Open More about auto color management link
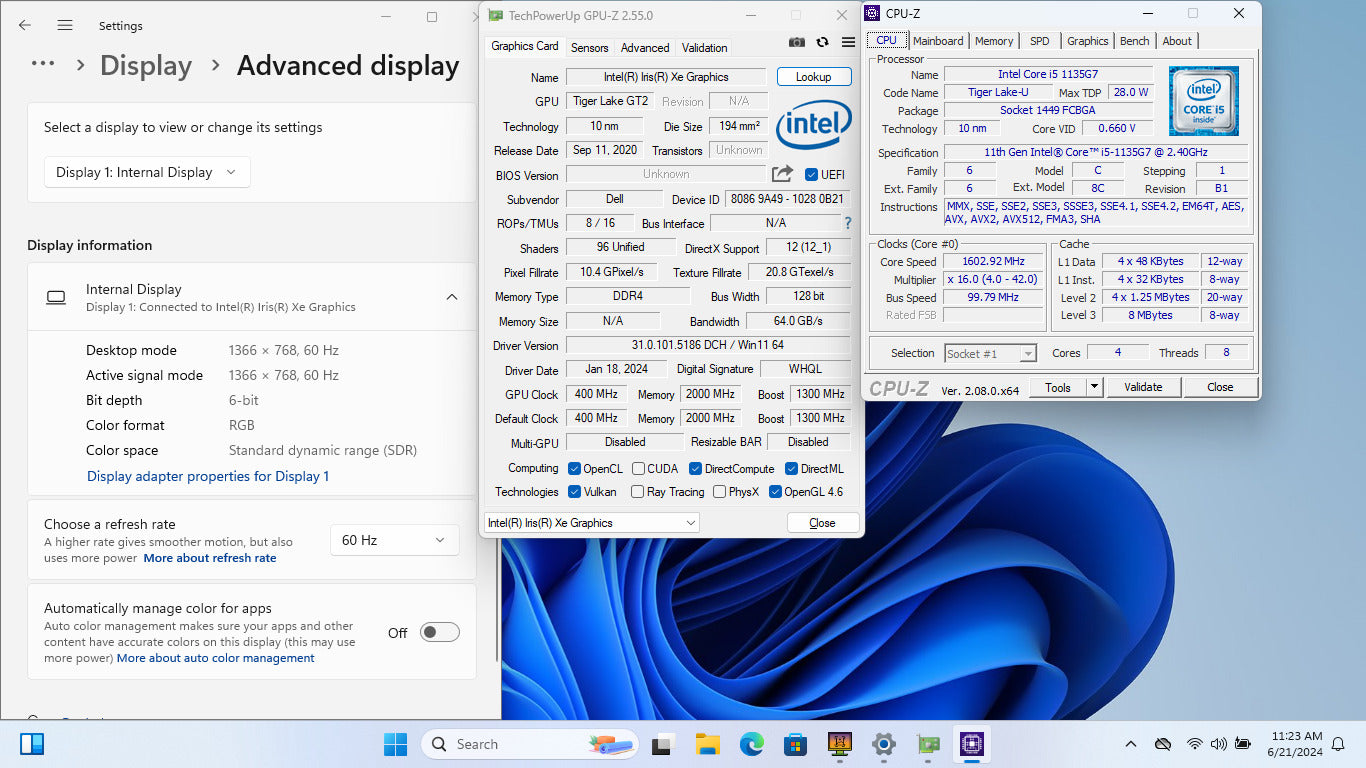 tap(216, 658)
